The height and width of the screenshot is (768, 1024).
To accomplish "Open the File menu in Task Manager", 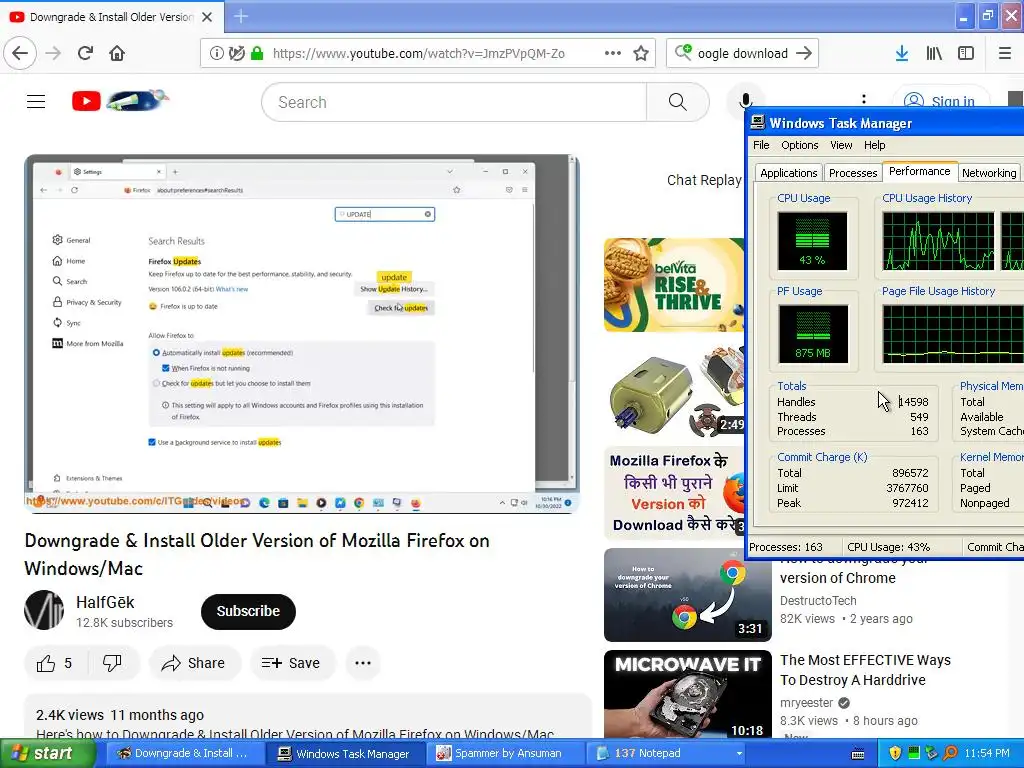I will tap(761, 145).
